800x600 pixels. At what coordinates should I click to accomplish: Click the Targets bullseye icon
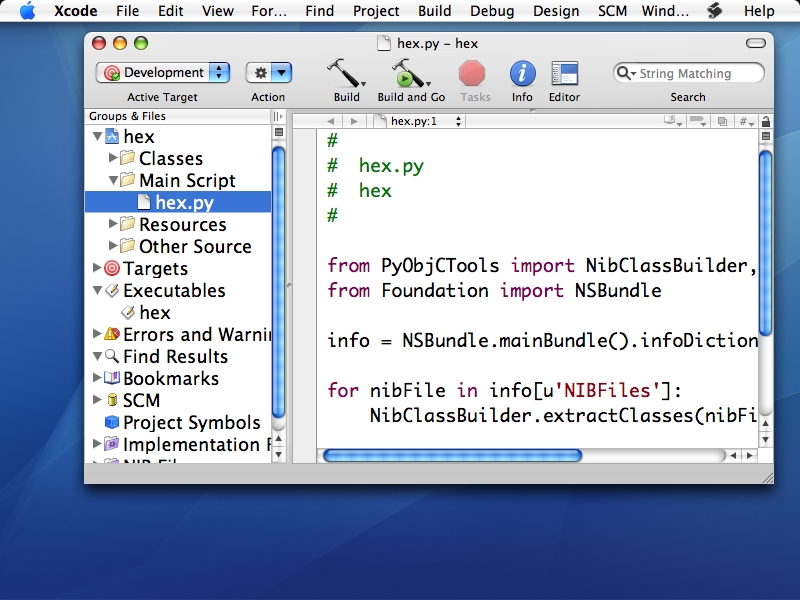point(112,268)
